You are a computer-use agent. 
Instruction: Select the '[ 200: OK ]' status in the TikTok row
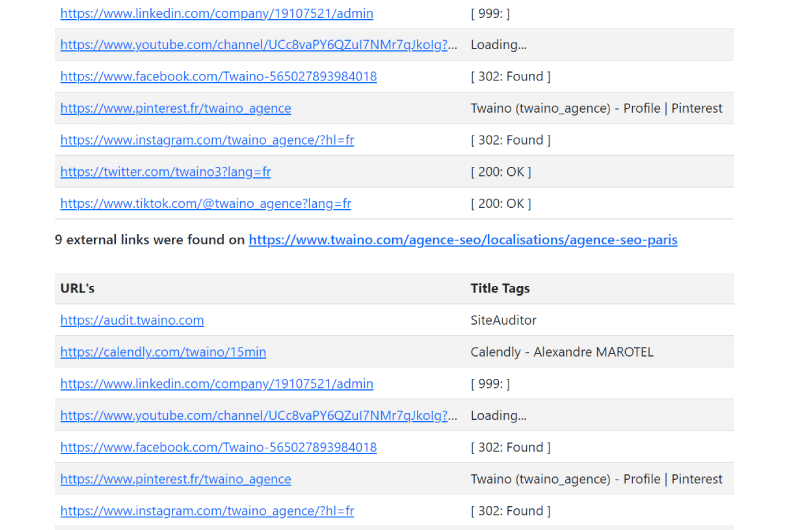[x=501, y=204]
